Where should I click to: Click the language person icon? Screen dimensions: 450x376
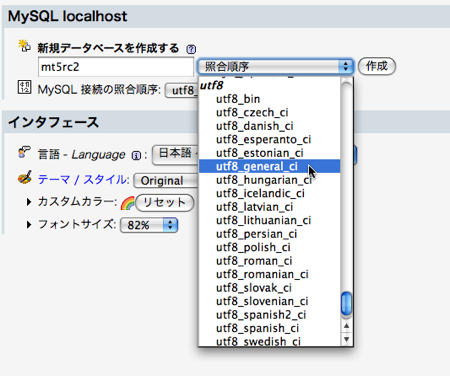coord(24,152)
